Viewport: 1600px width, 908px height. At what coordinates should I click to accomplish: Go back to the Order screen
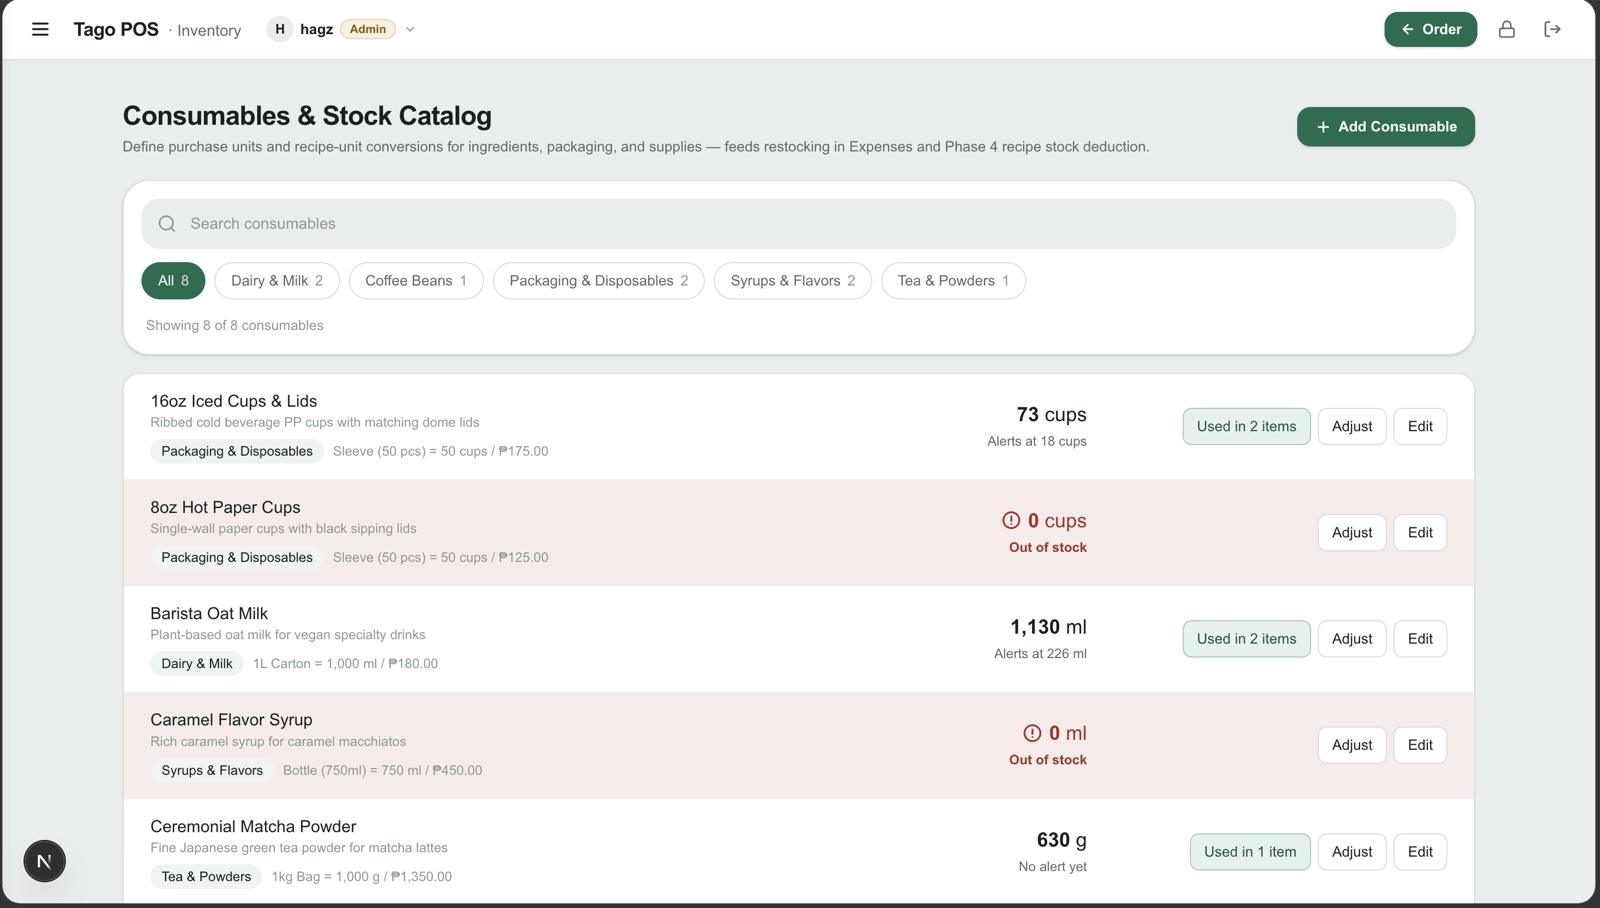pos(1430,29)
